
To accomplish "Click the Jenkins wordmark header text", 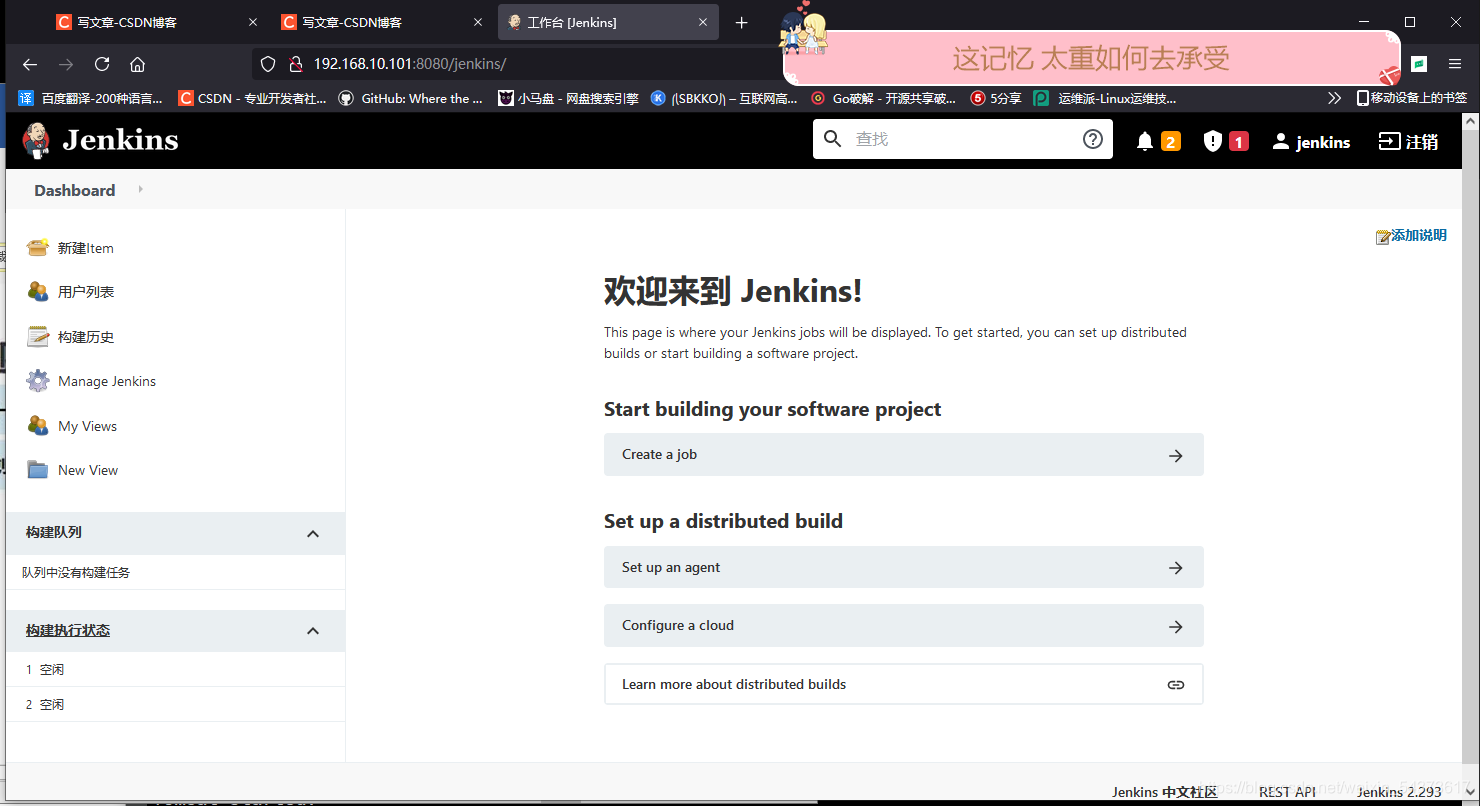I will pos(120,140).
